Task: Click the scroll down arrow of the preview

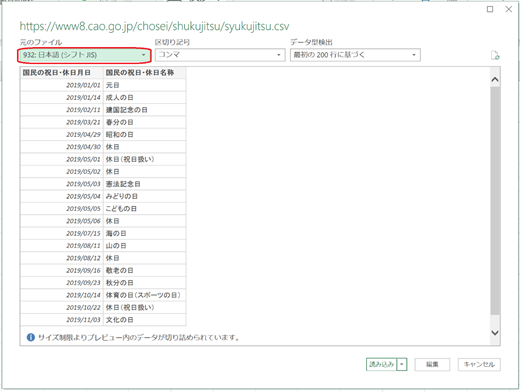Action: tap(495, 333)
